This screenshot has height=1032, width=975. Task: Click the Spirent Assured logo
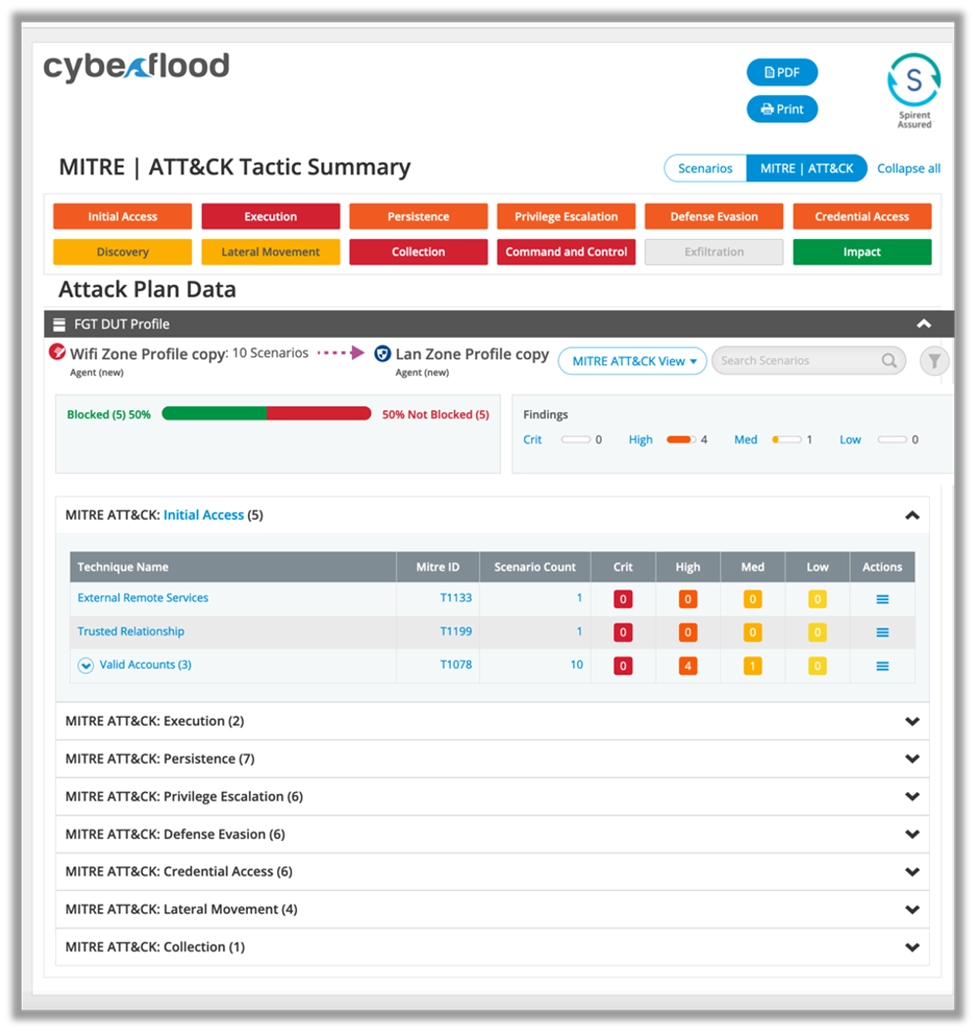pos(913,90)
